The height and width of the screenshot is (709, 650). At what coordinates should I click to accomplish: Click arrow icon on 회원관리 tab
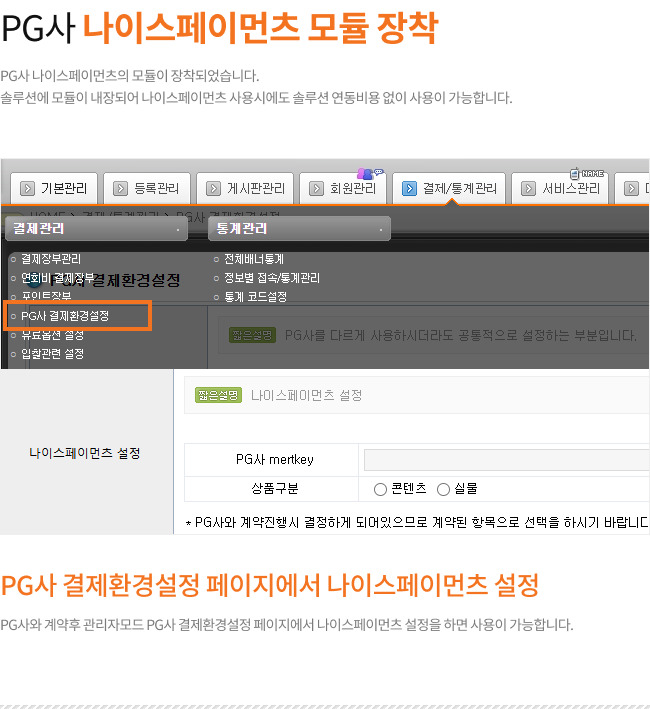click(316, 188)
